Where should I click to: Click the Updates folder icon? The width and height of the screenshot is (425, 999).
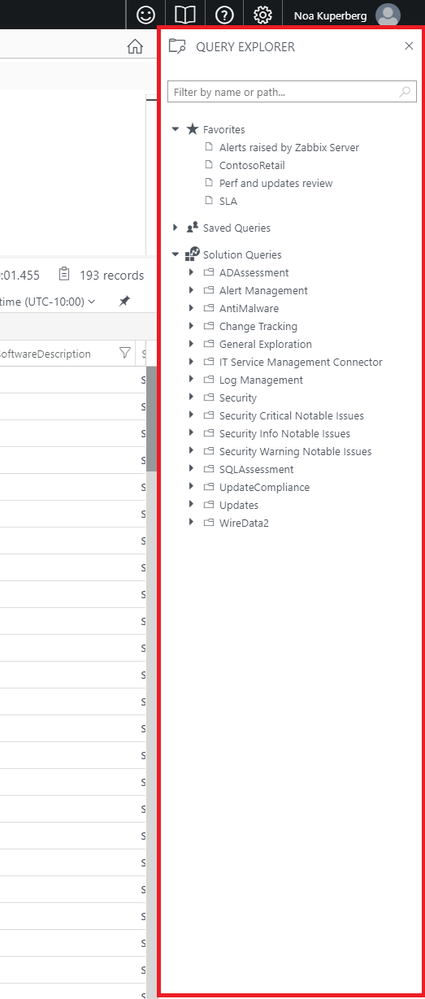(x=208, y=505)
